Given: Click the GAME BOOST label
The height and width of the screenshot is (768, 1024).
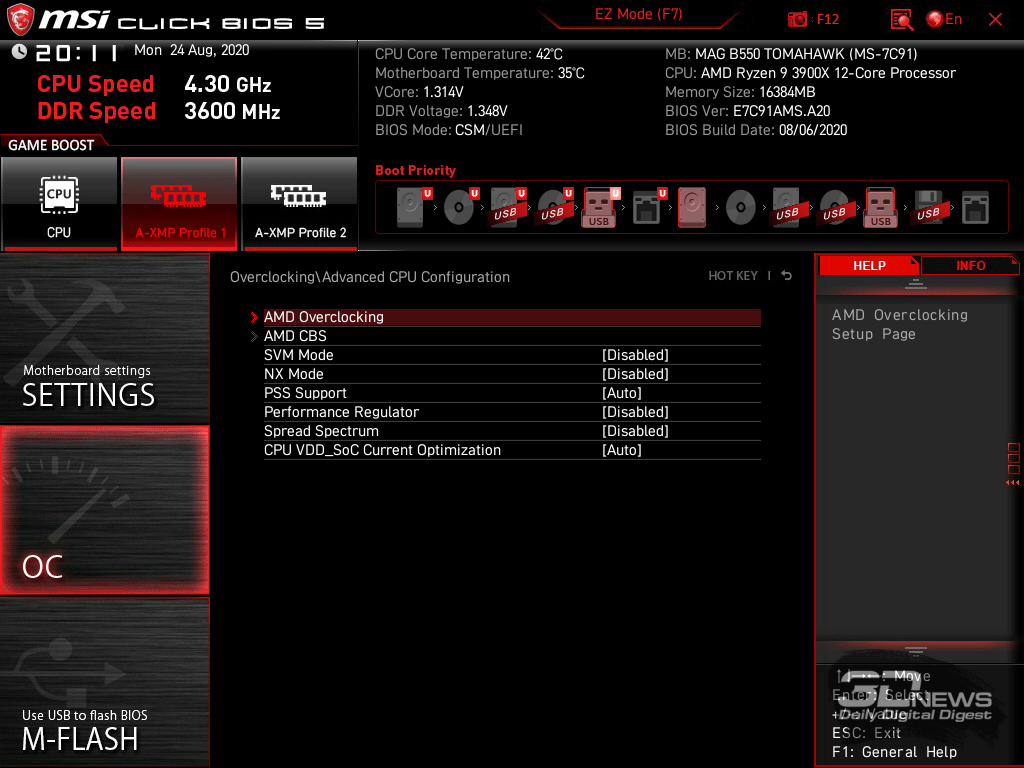Looking at the screenshot, I should click(x=51, y=145).
